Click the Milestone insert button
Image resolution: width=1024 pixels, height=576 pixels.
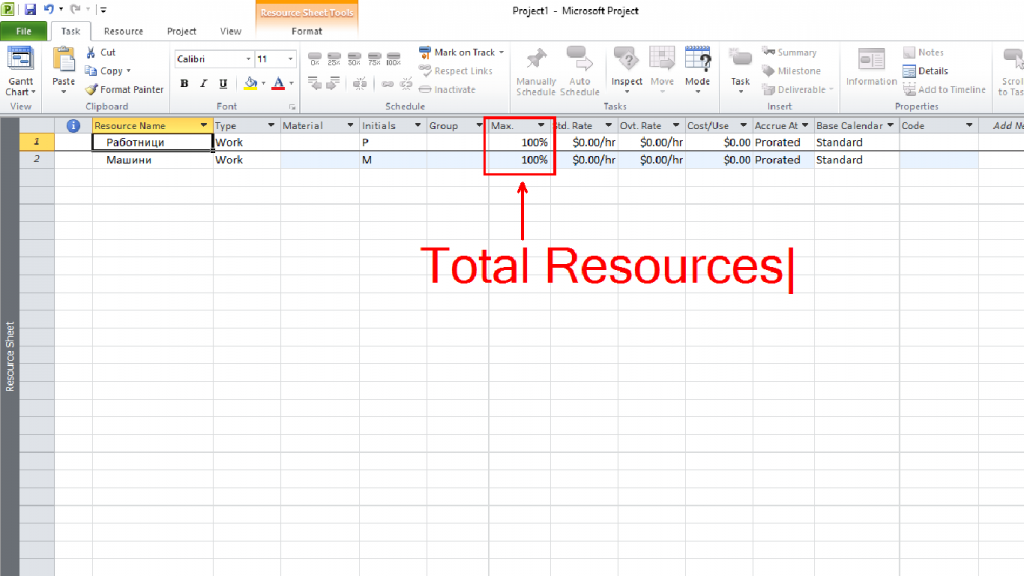(x=792, y=71)
